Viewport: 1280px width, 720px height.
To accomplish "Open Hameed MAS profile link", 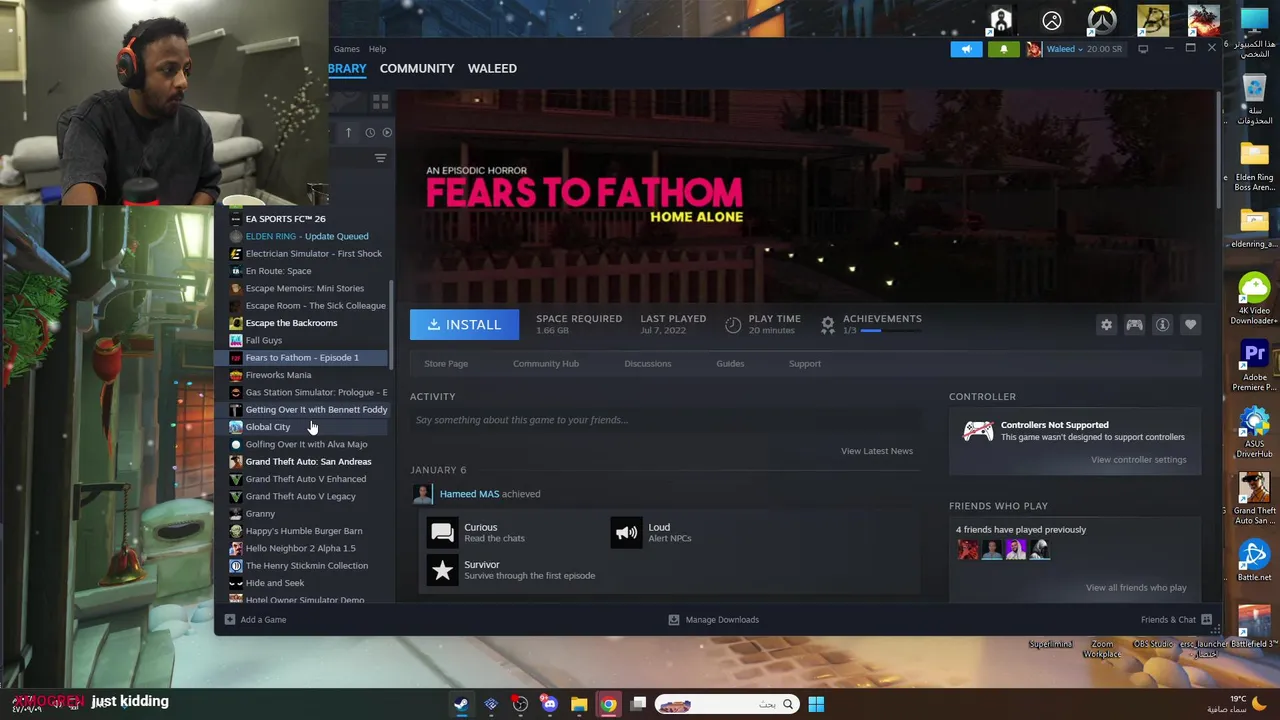I will (469, 494).
